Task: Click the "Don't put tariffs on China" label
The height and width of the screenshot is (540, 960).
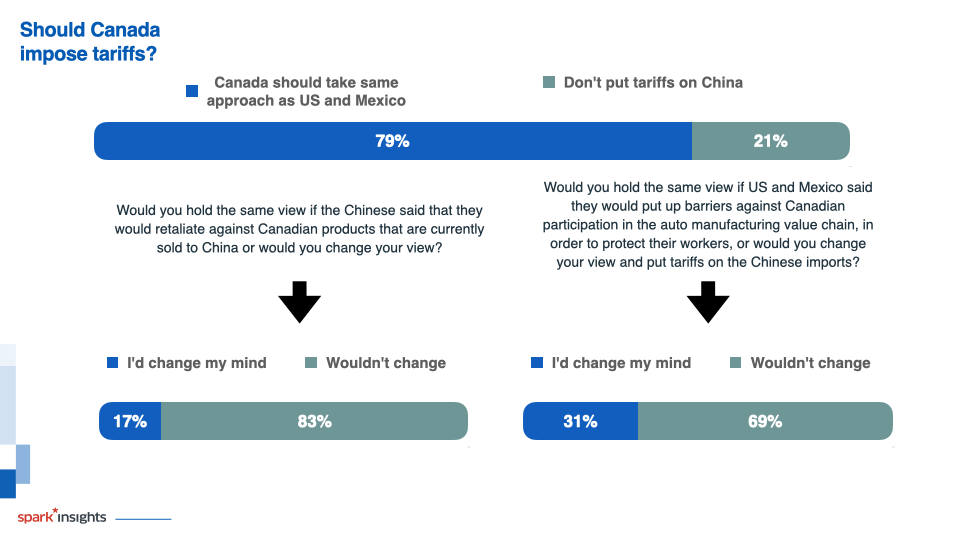Action: tap(653, 83)
